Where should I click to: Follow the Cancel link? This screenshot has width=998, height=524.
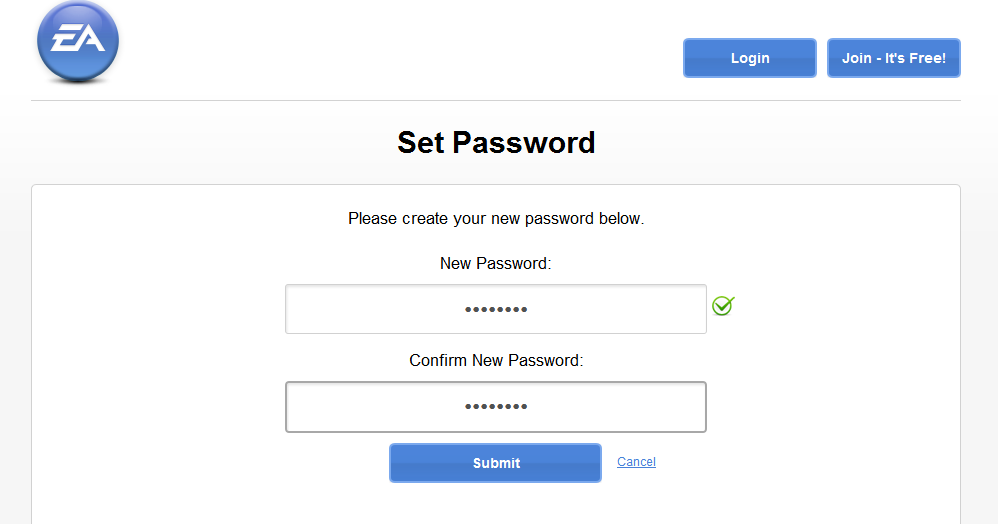tap(636, 462)
